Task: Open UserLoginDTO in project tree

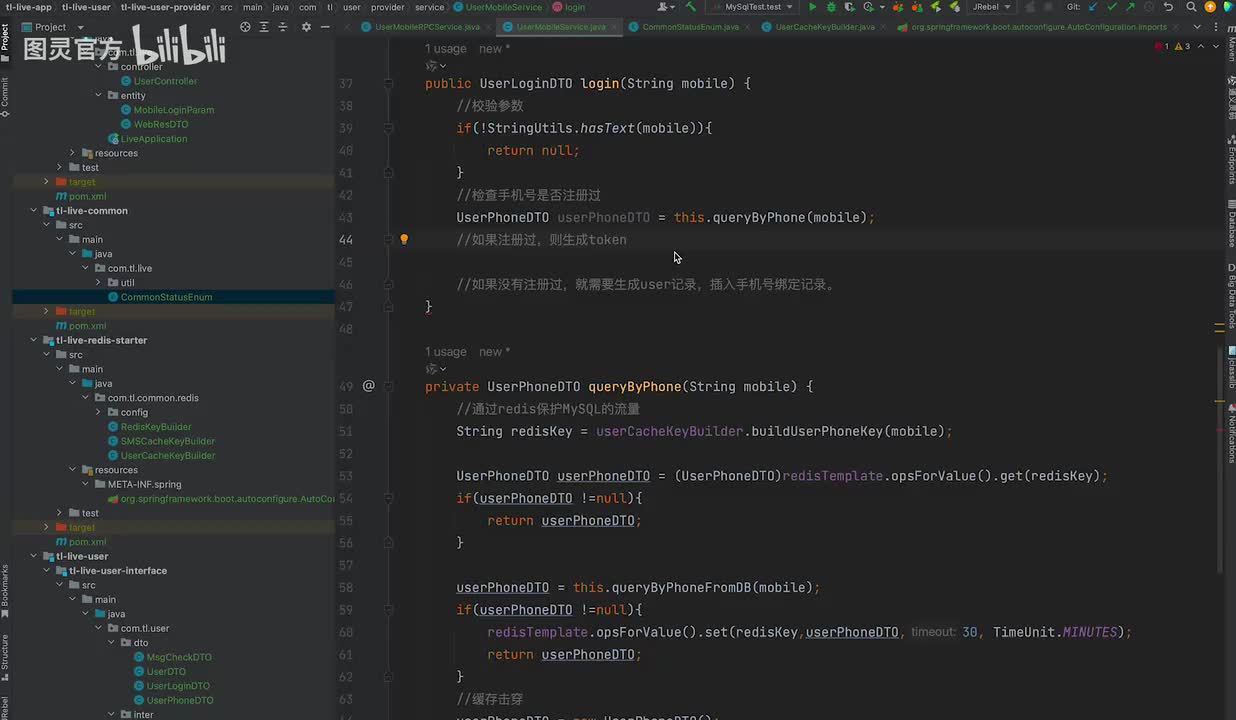Action: coord(178,686)
